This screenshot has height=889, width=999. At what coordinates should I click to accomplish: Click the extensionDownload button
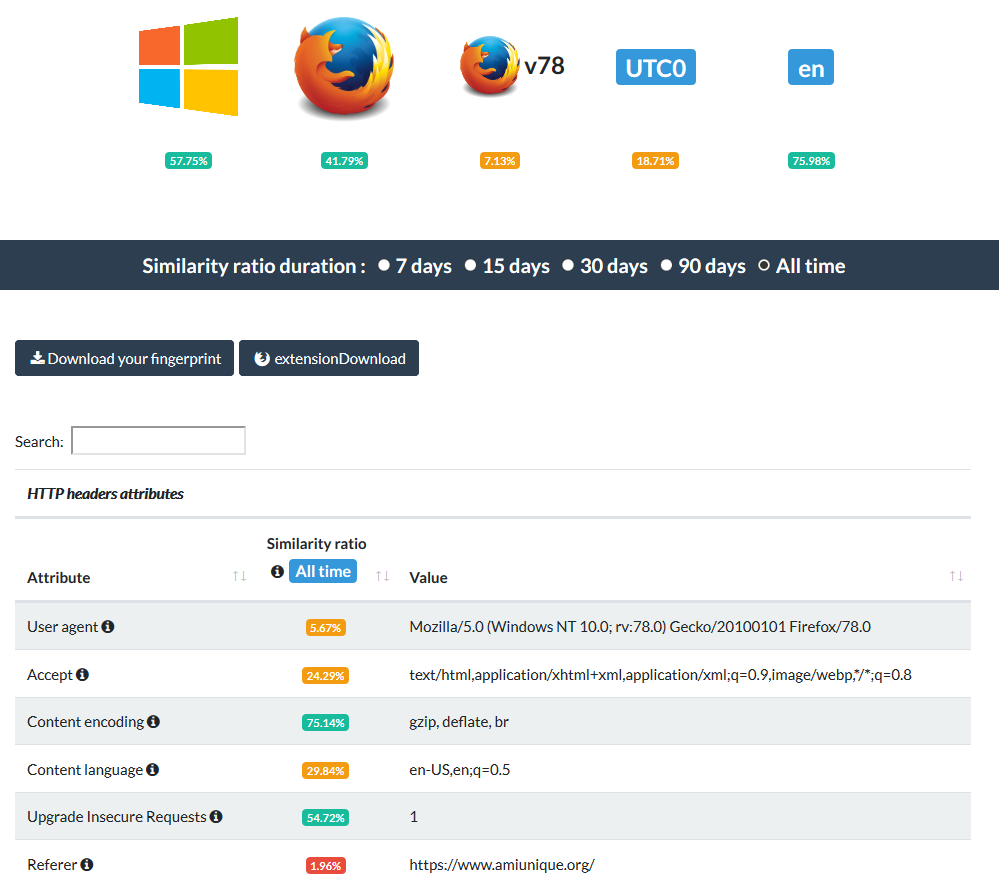pos(329,358)
